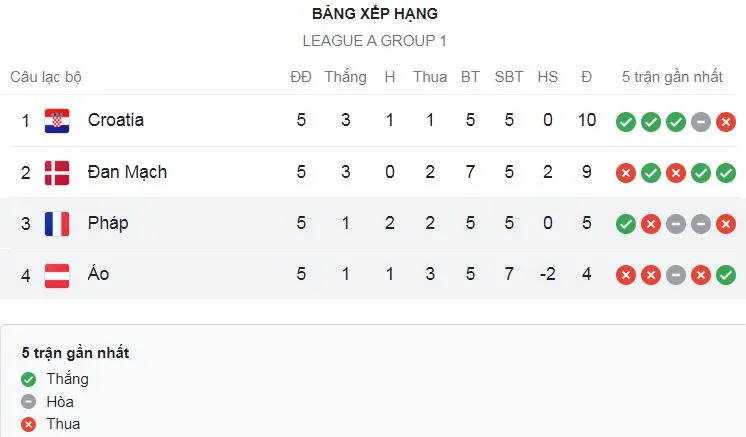Click the Croatia flag icon
746x437 pixels.
(57, 121)
